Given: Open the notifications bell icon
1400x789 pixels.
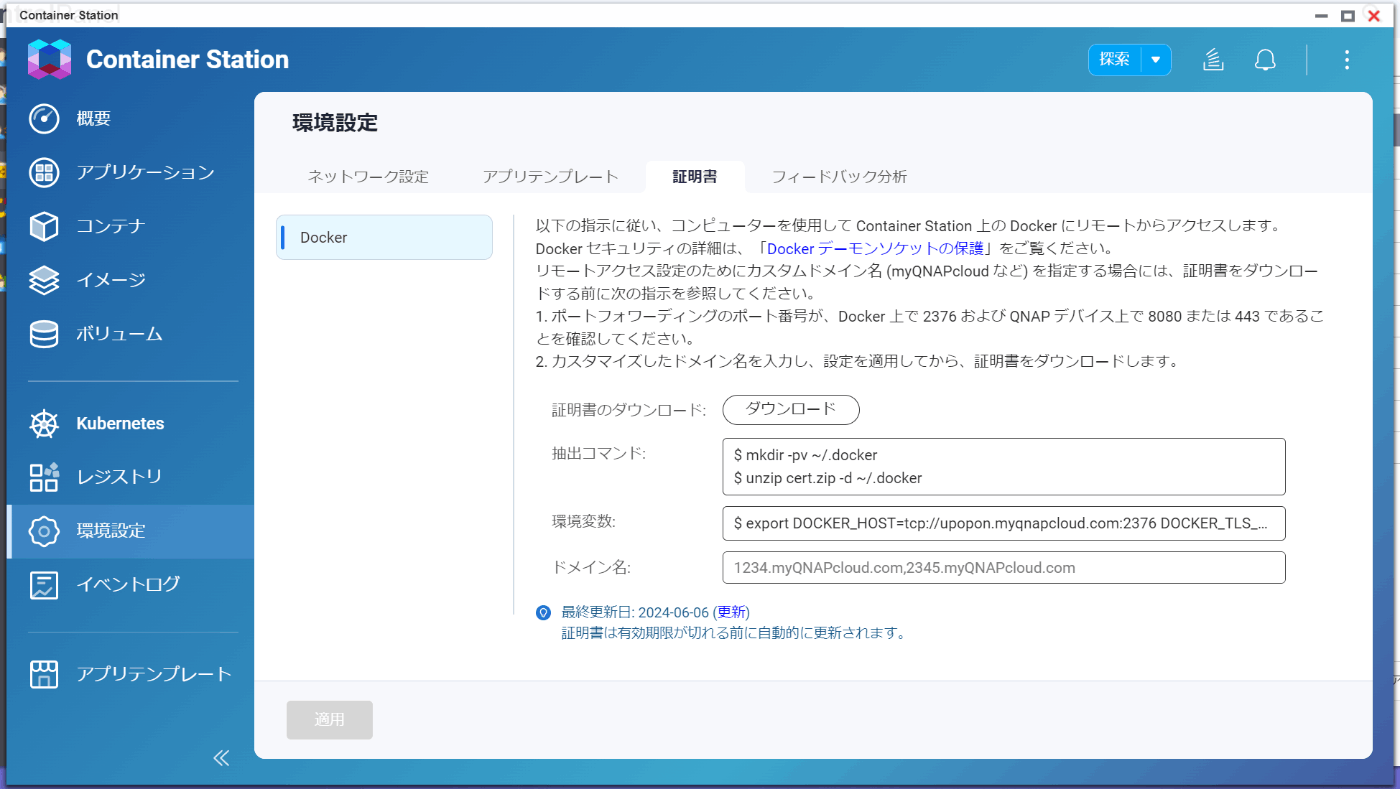Looking at the screenshot, I should pyautogui.click(x=1265, y=60).
